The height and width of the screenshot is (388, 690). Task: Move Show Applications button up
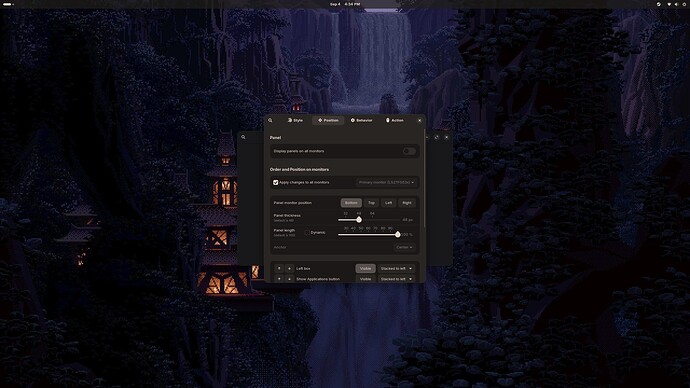(x=279, y=279)
